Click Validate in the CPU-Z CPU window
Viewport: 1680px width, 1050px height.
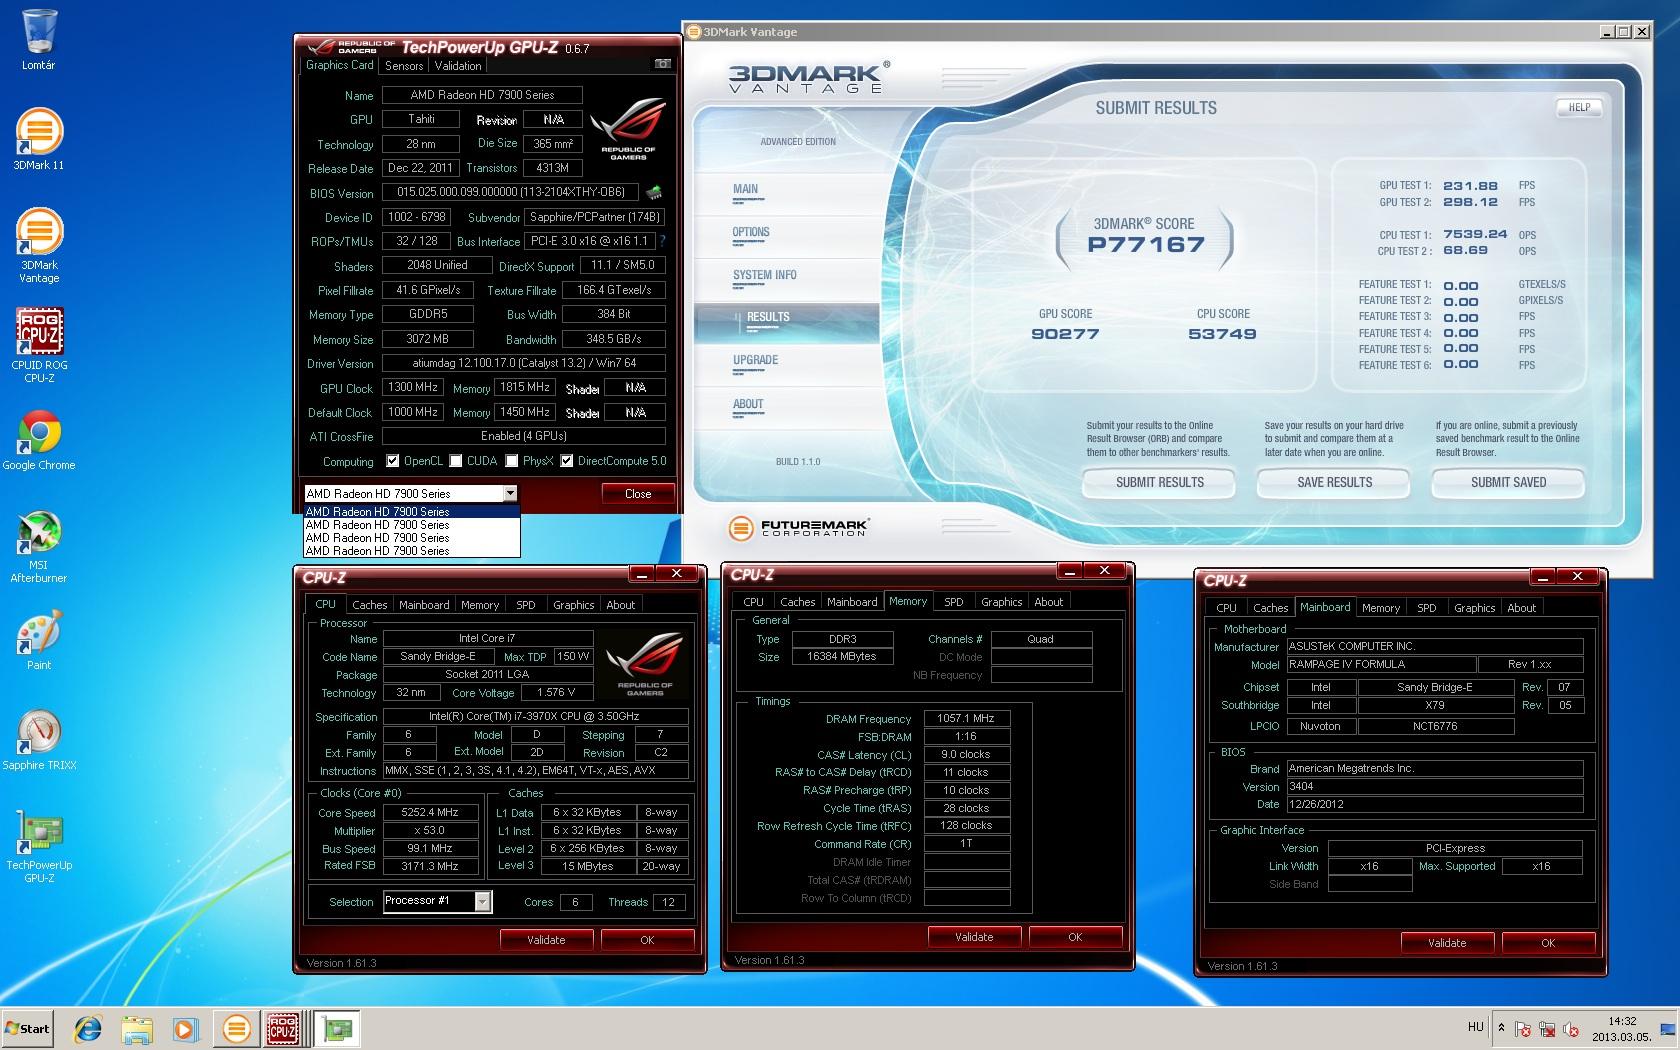[546, 940]
